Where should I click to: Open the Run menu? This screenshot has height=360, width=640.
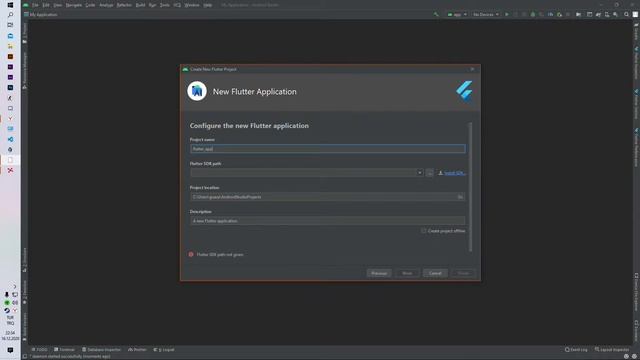coord(152,5)
